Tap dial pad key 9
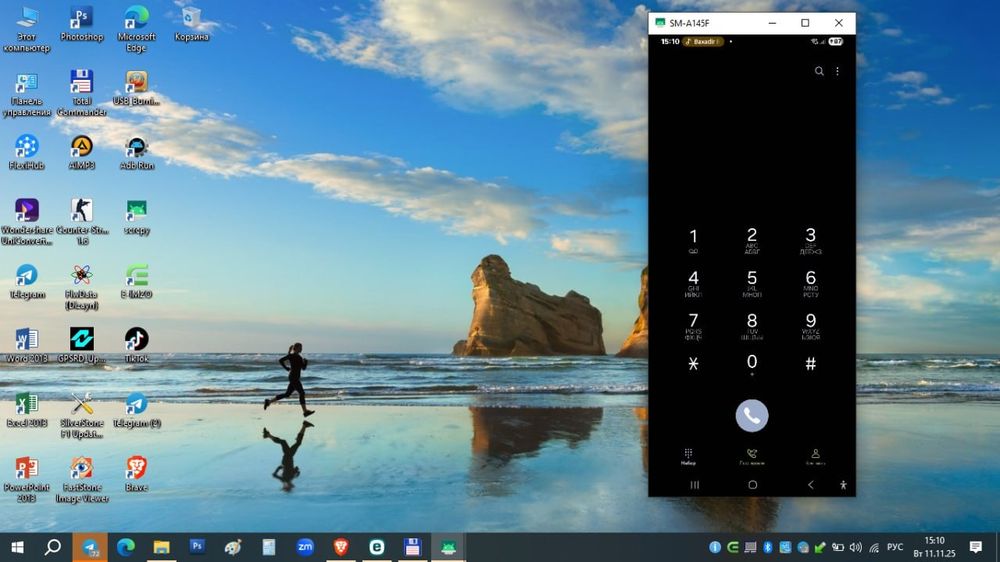 pos(811,326)
